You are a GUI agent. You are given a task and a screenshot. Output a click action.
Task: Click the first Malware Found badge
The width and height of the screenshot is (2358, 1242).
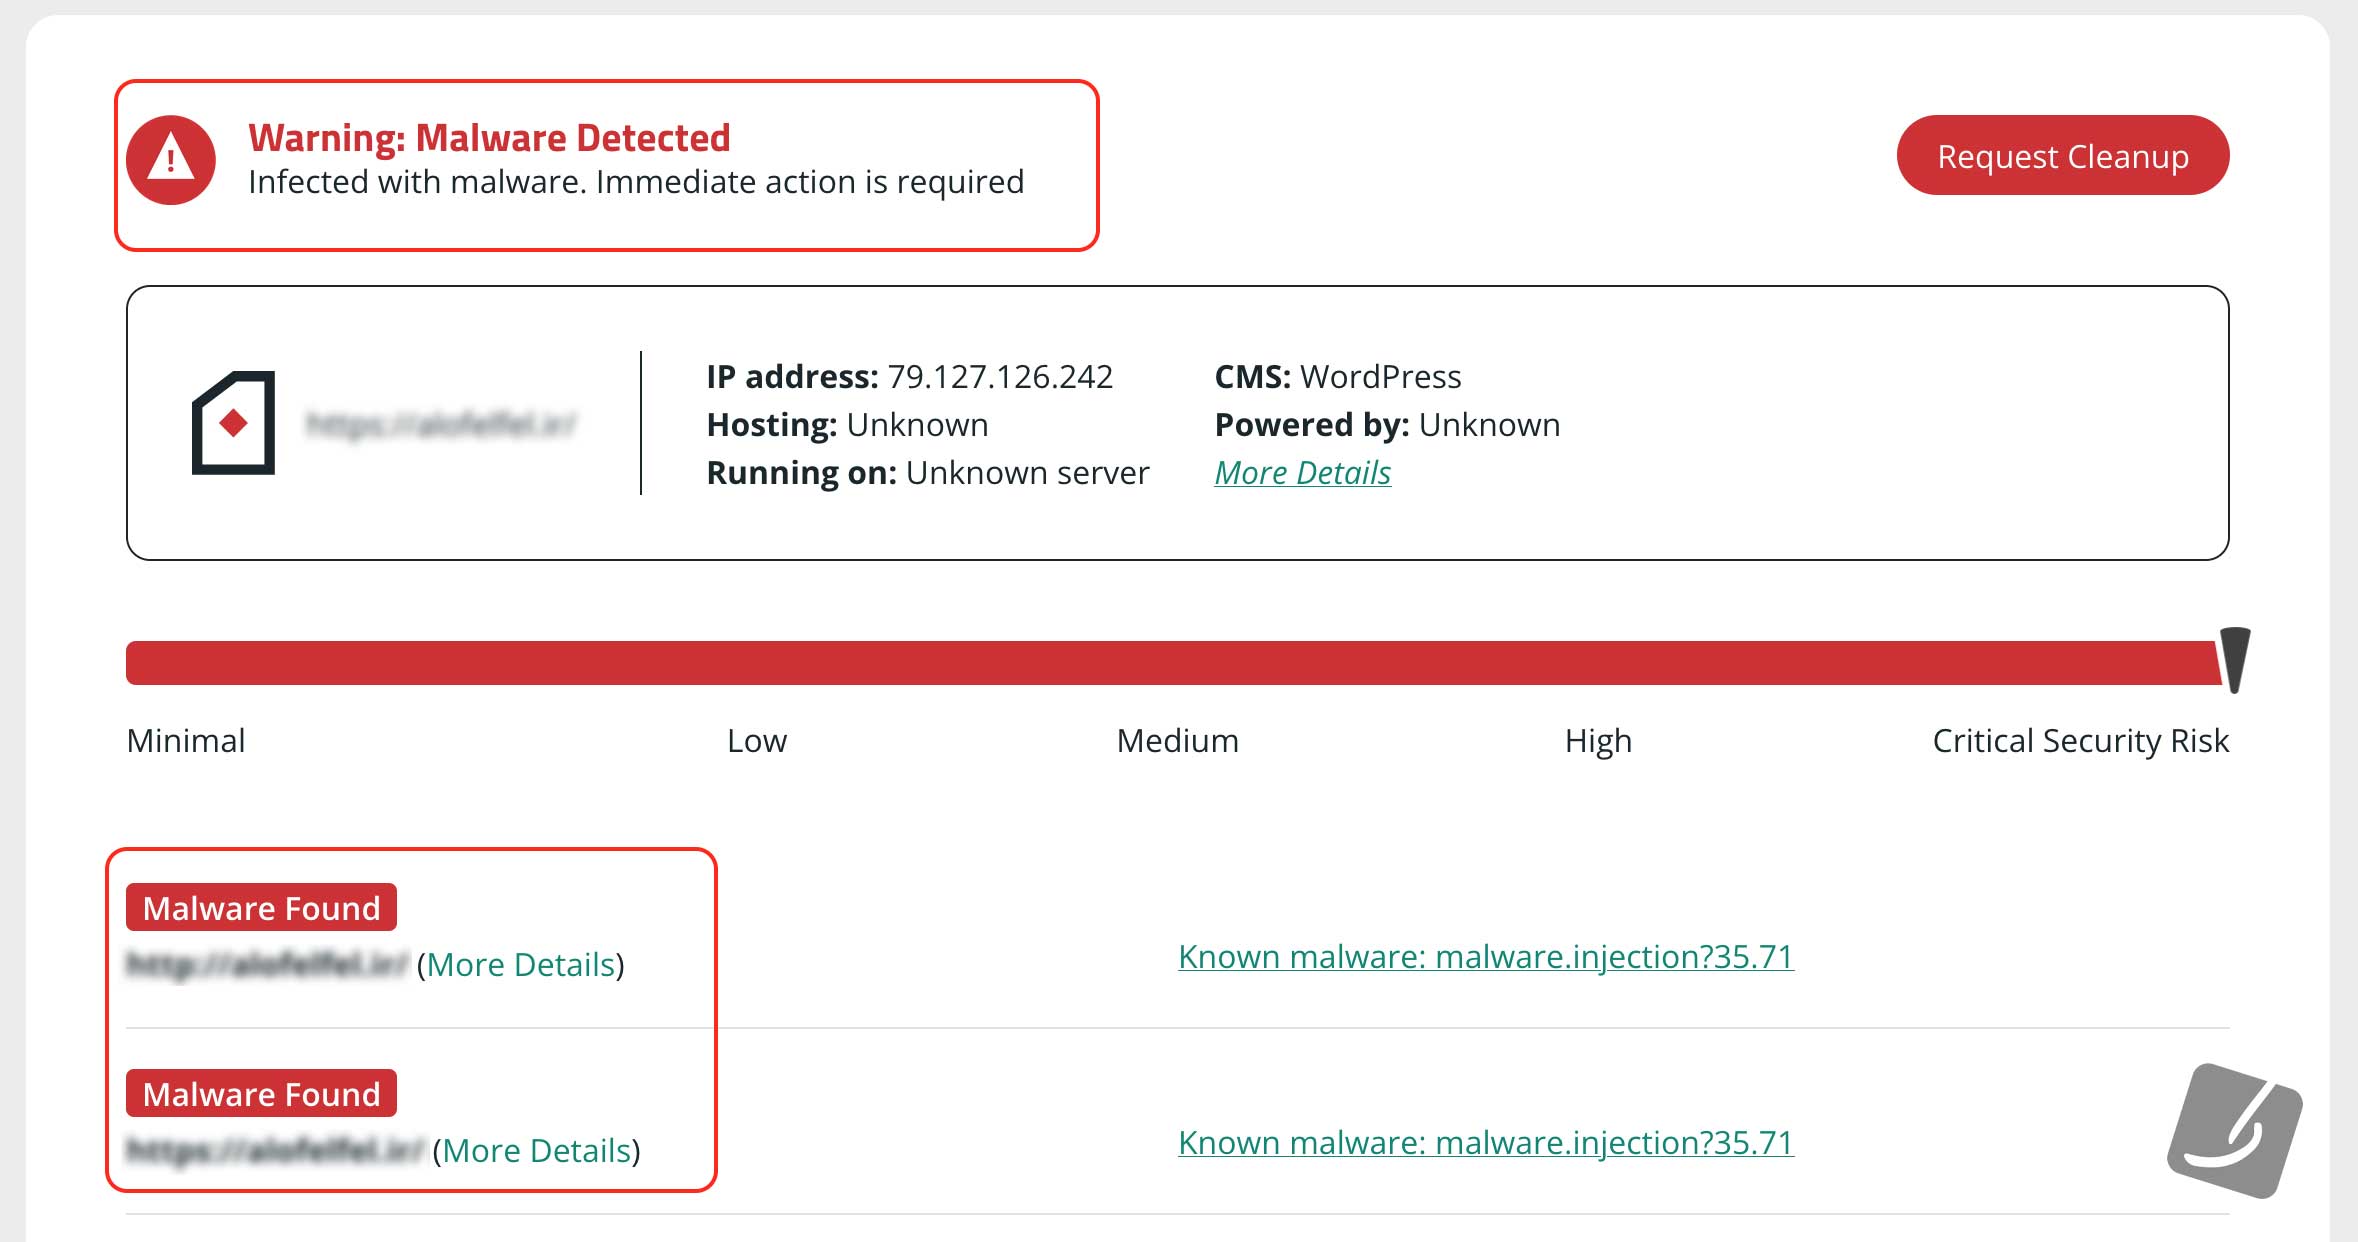click(262, 908)
